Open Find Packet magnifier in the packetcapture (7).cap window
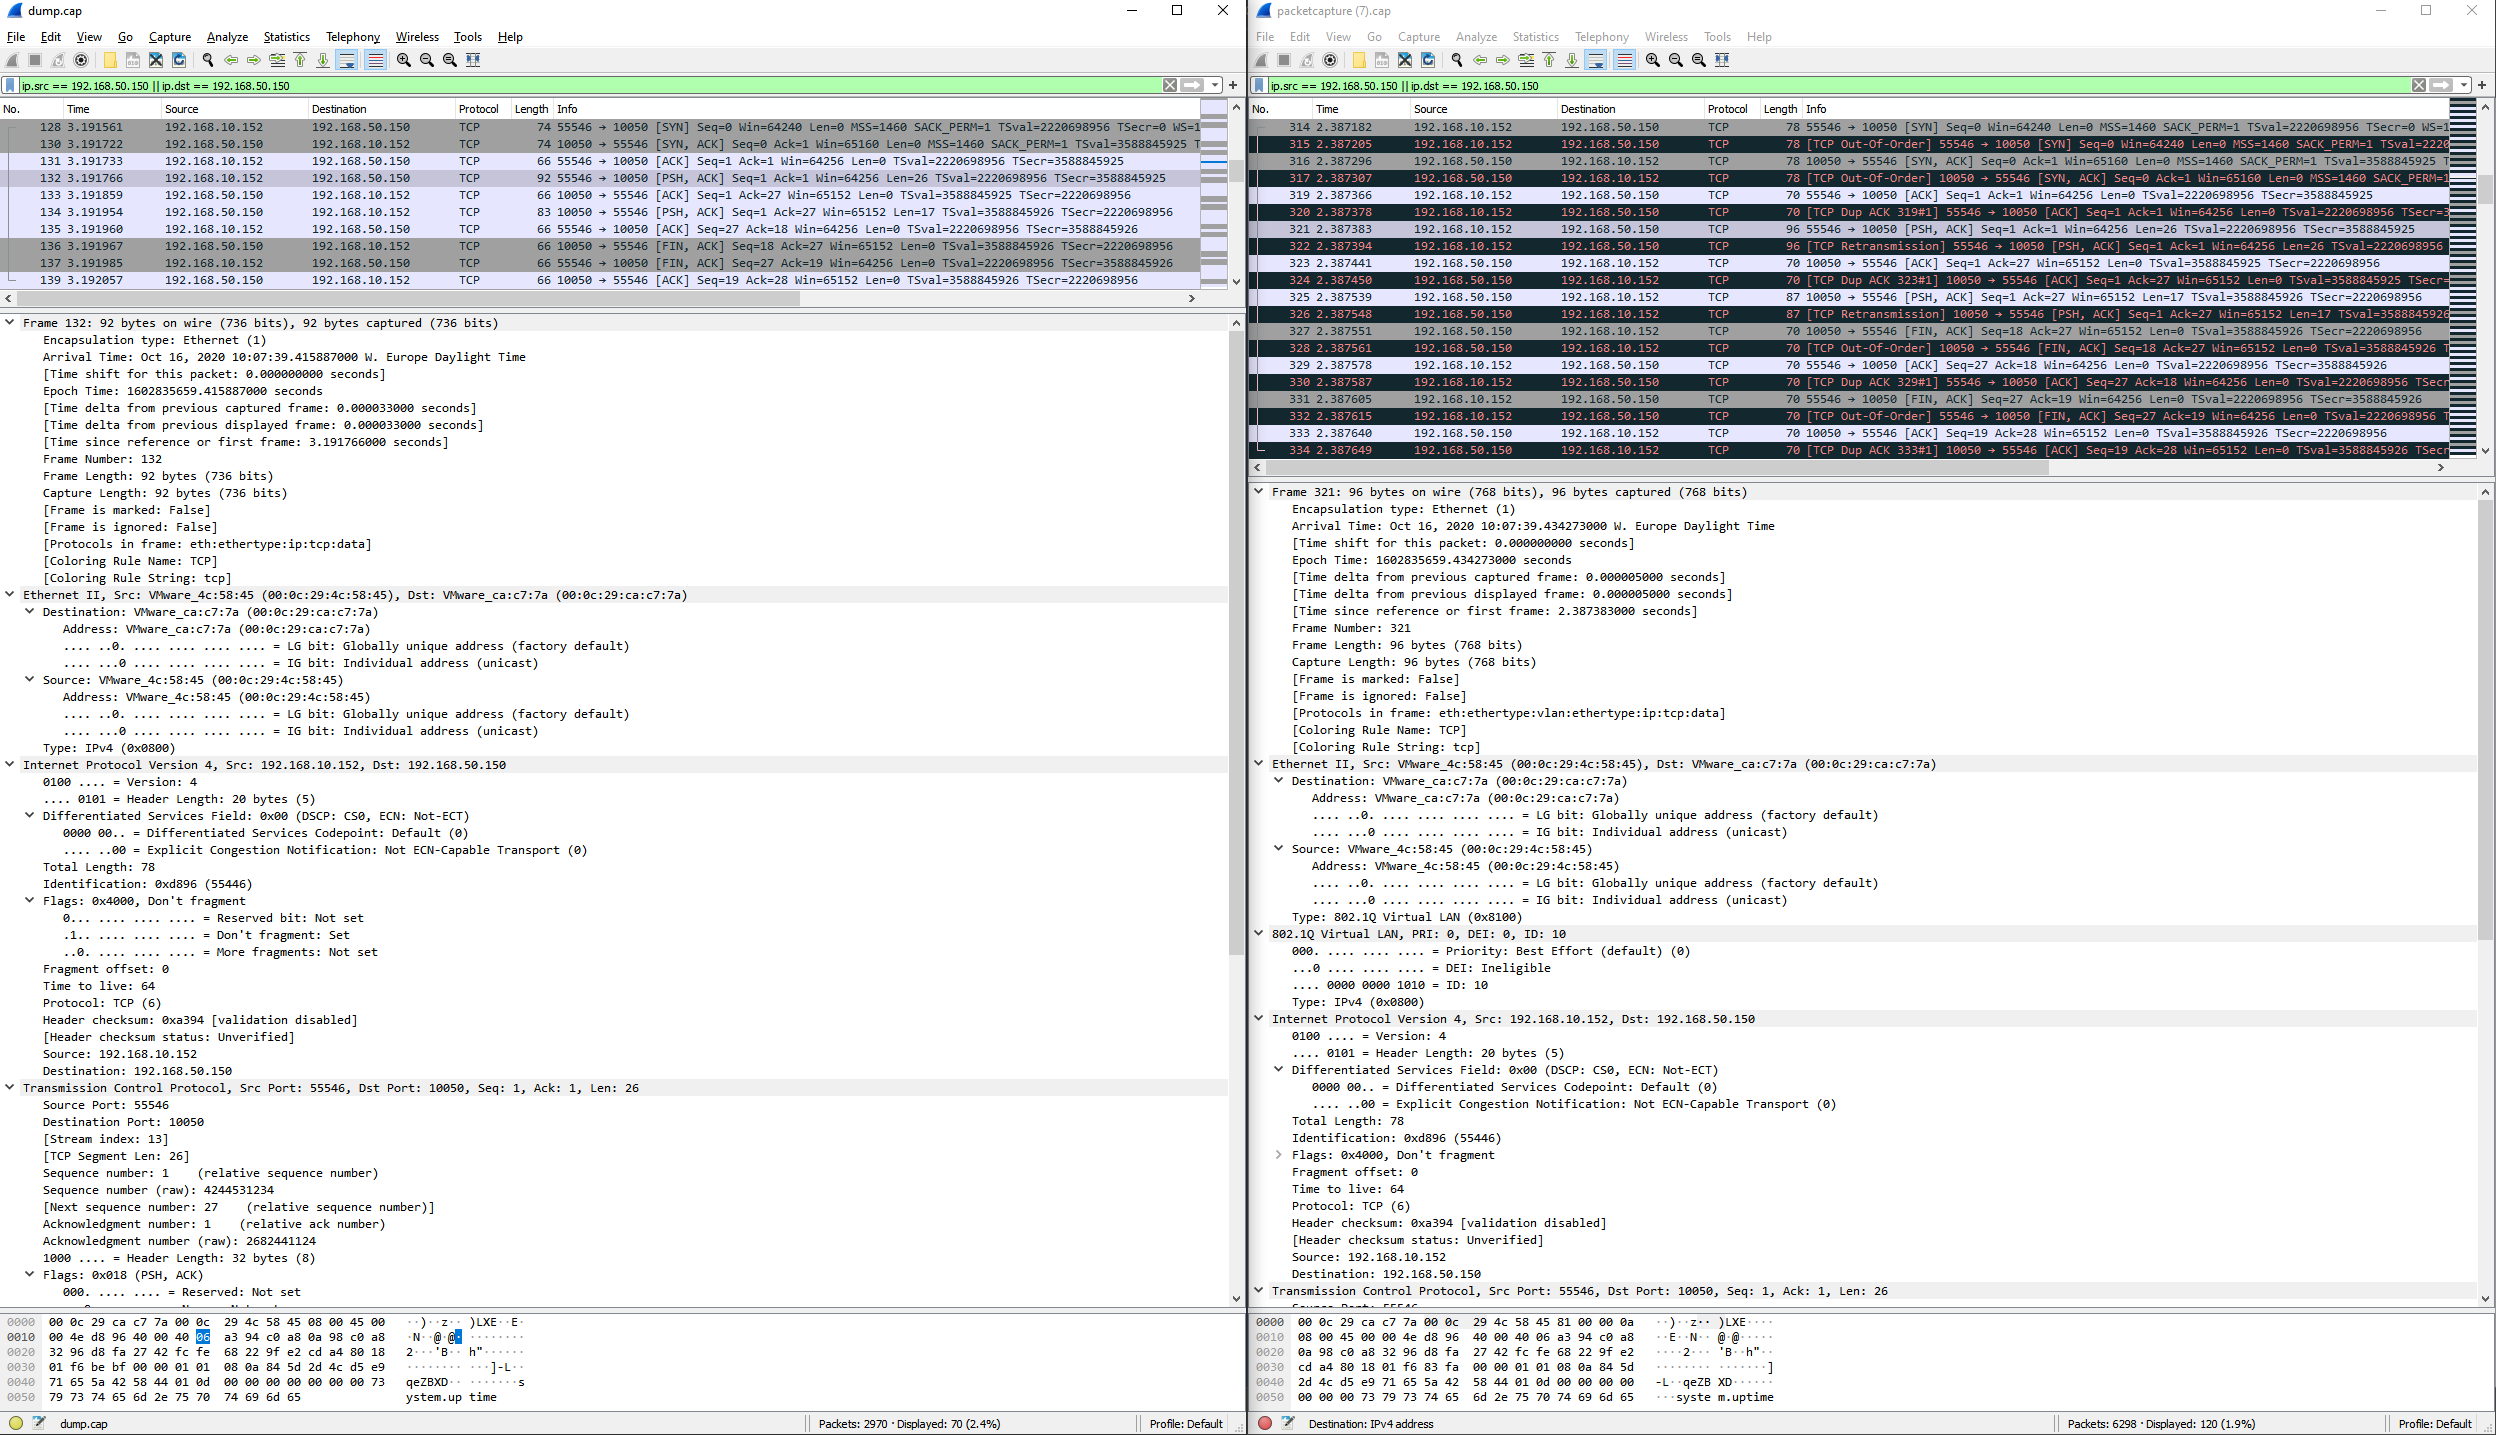Image resolution: width=2496 pixels, height=1435 pixels. (1457, 60)
